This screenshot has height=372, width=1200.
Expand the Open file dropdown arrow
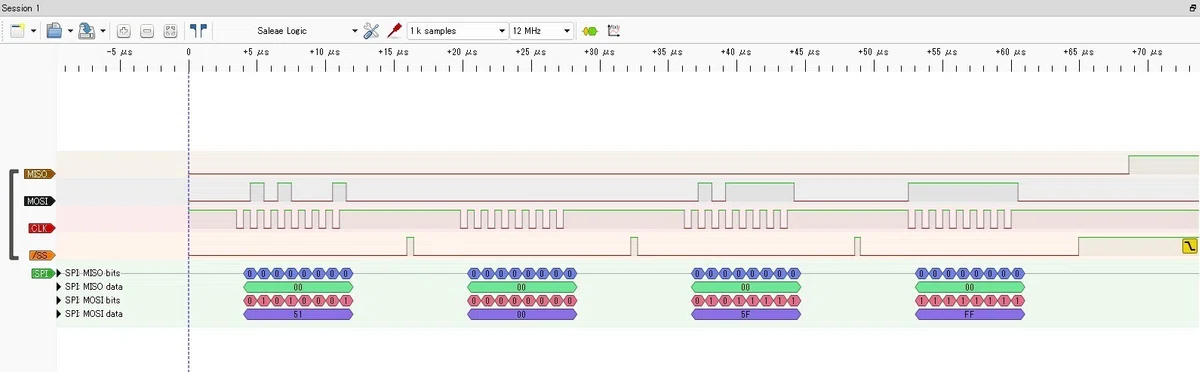click(70, 31)
